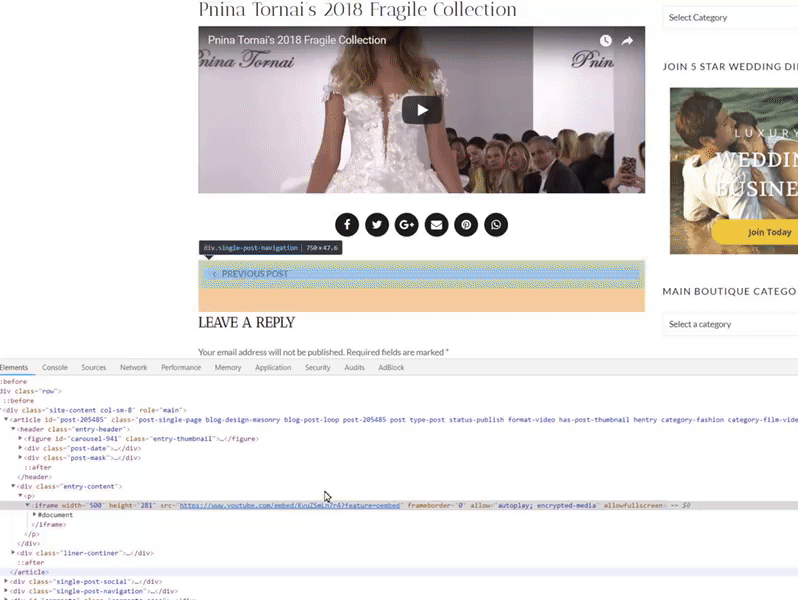Collapse the p element node
This screenshot has height=600, width=798.
(20, 496)
